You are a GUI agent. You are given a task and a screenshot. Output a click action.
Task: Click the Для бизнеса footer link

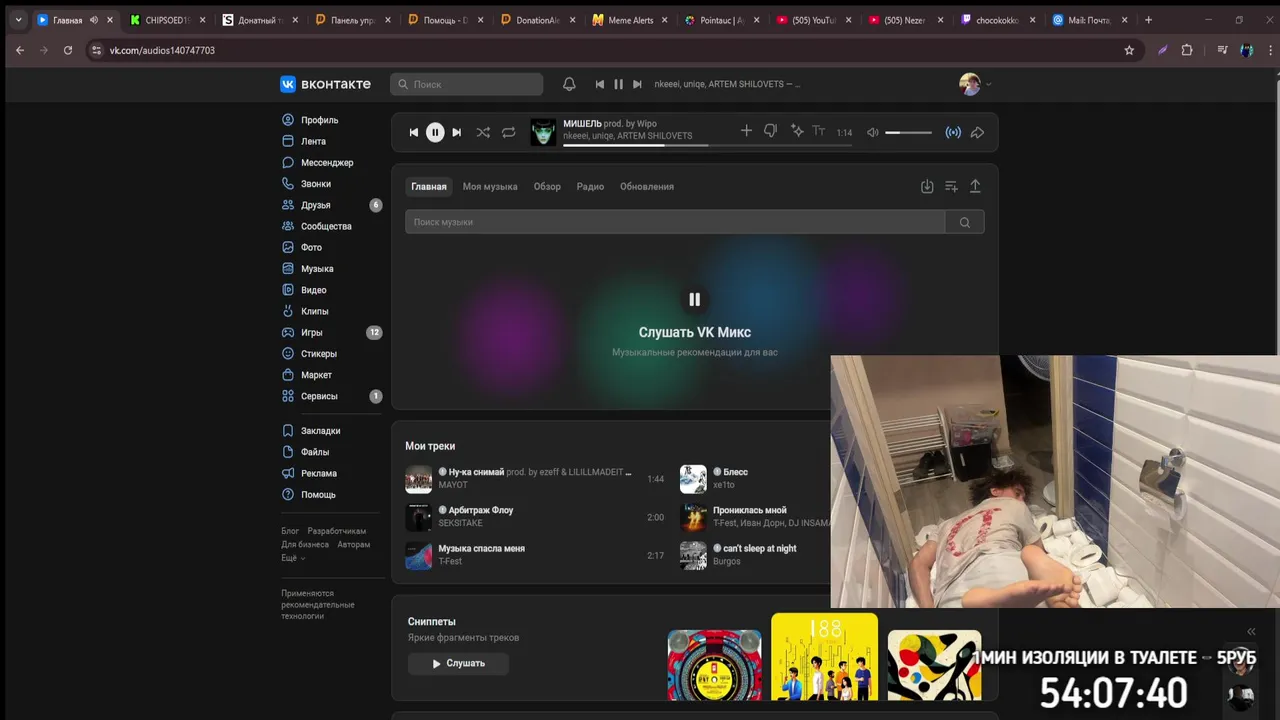[305, 545]
